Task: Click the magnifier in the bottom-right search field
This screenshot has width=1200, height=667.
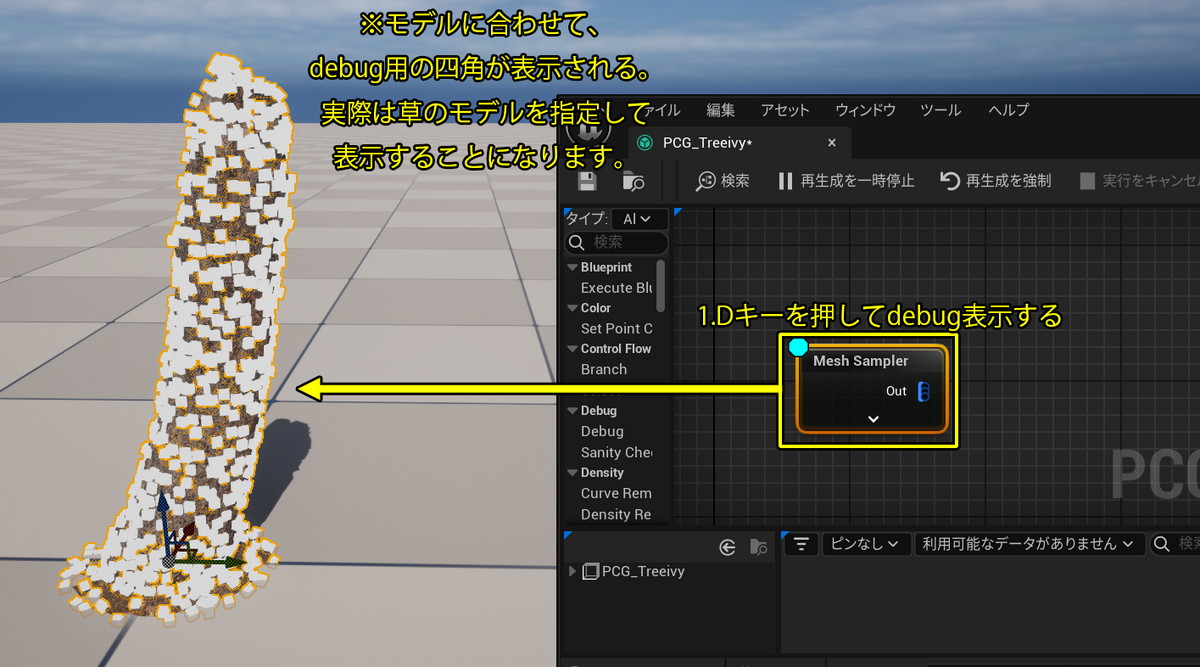Action: tap(1160, 544)
